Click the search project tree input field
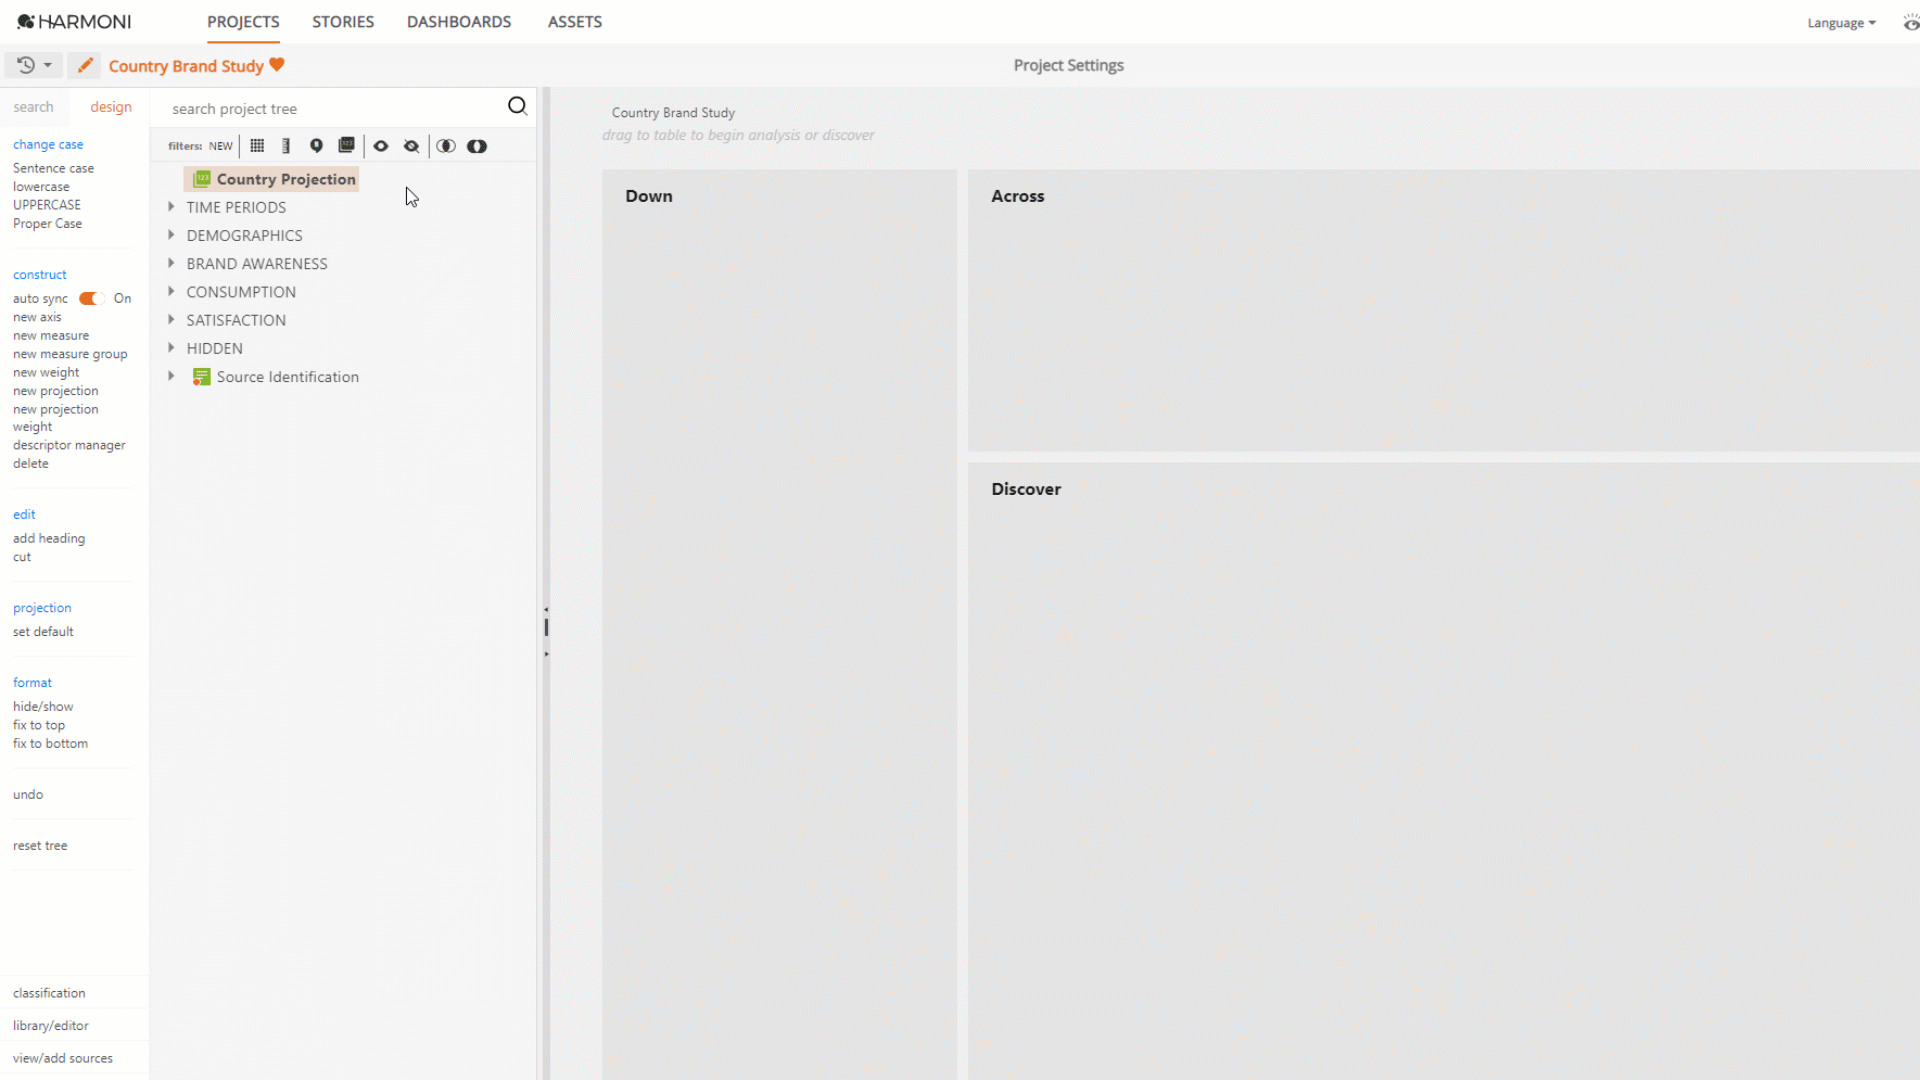The width and height of the screenshot is (1920, 1080). [x=330, y=108]
